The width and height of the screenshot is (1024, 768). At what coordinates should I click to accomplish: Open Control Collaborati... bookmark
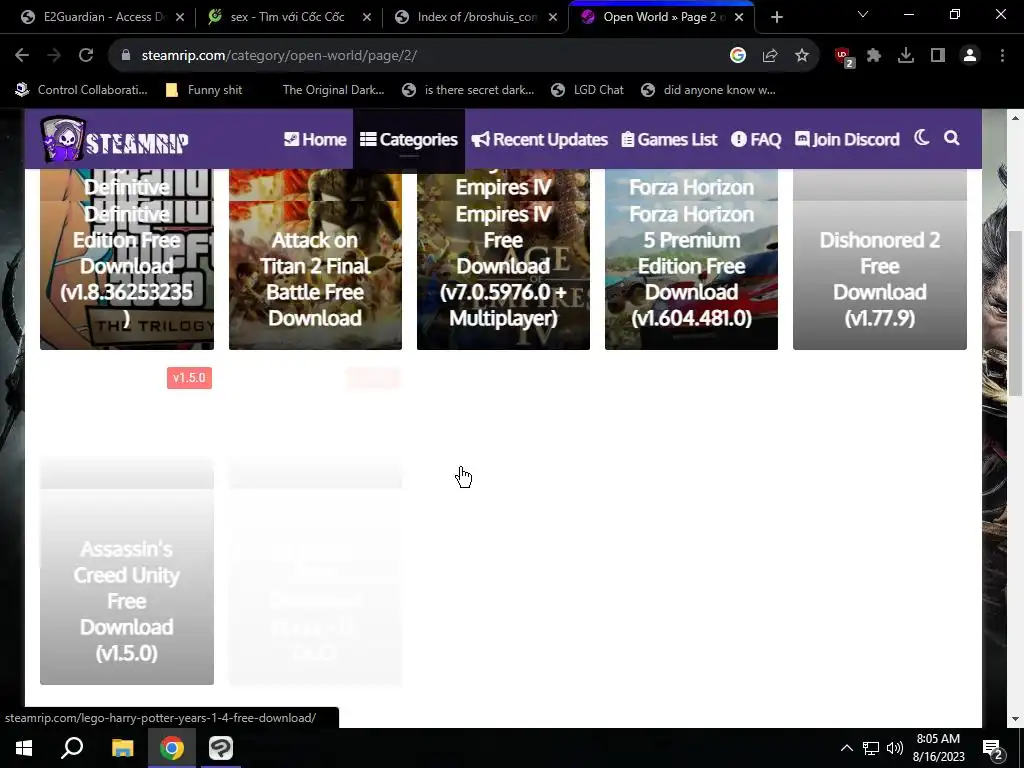click(x=81, y=90)
